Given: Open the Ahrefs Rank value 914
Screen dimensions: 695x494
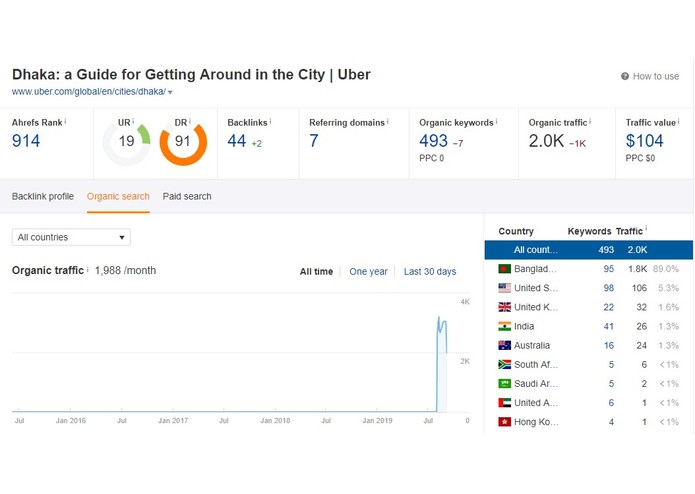Looking at the screenshot, I should click(x=26, y=141).
